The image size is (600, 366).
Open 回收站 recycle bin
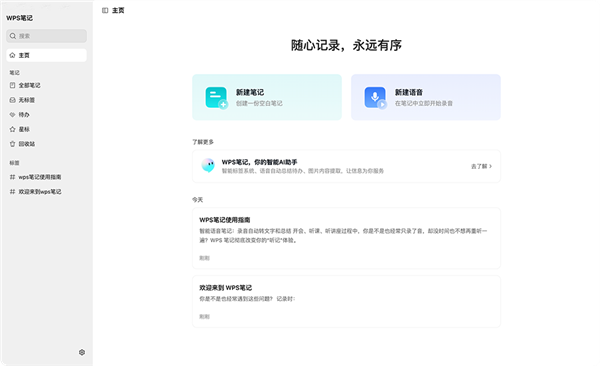[46, 144]
